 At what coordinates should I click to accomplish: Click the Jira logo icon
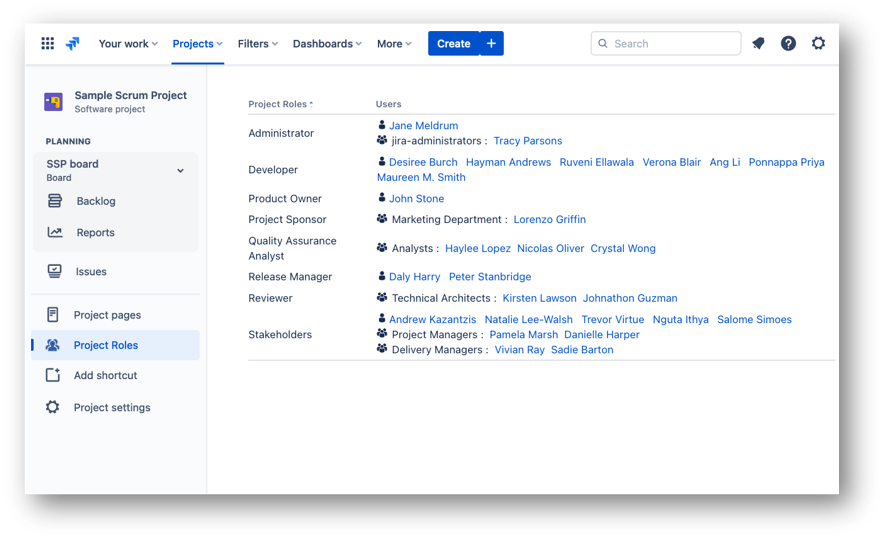pyautogui.click(x=73, y=43)
